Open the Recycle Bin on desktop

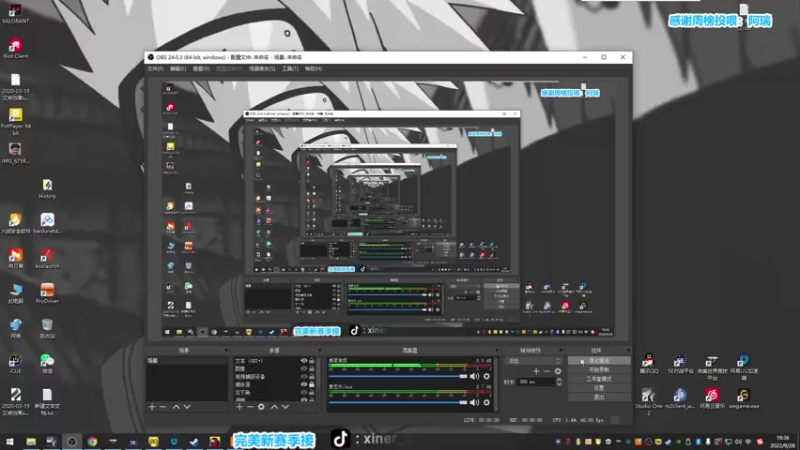[47, 328]
